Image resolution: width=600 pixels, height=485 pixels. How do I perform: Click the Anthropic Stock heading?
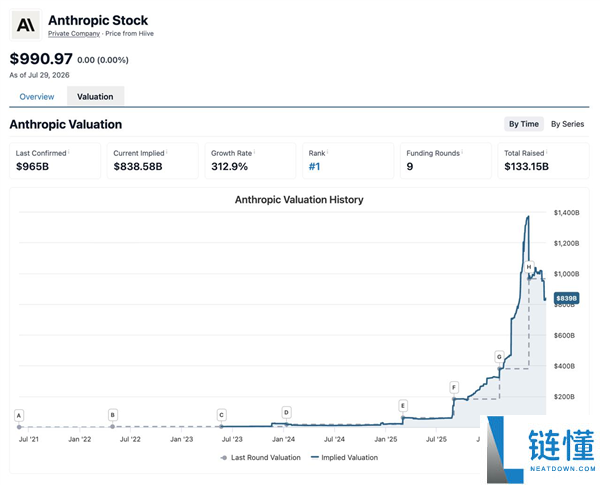point(98,20)
